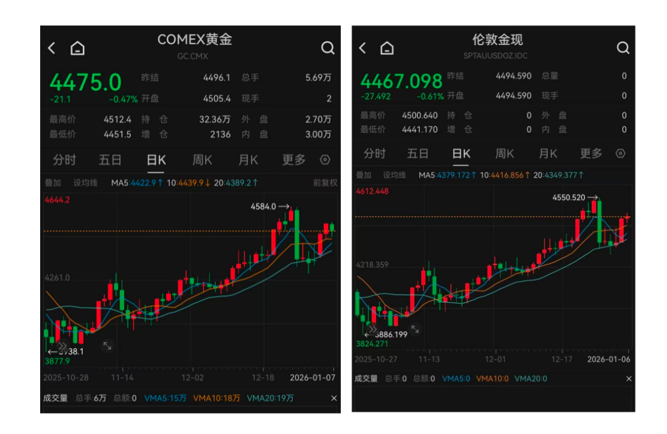The height and width of the screenshot is (434, 667).
Task: Switch COMEX黄金 chart to 分时 tab
Action: pos(64,160)
